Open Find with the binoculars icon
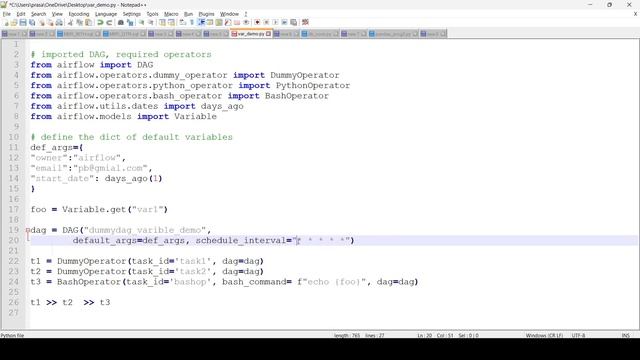Viewport: 640px width, 360px height. [121, 22]
